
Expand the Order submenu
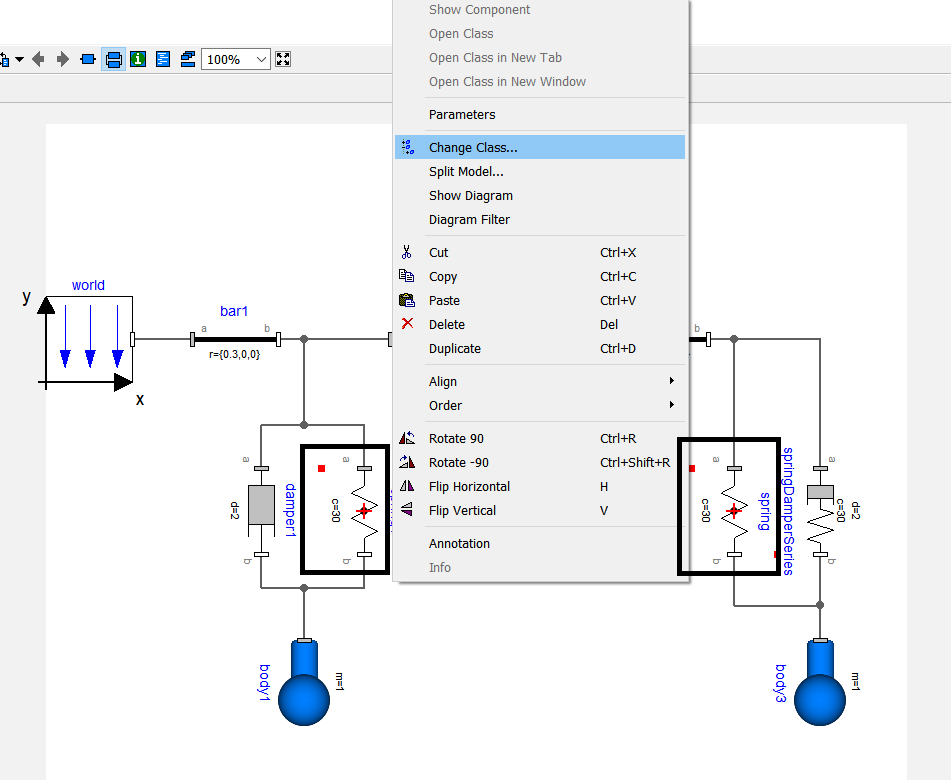pos(540,406)
